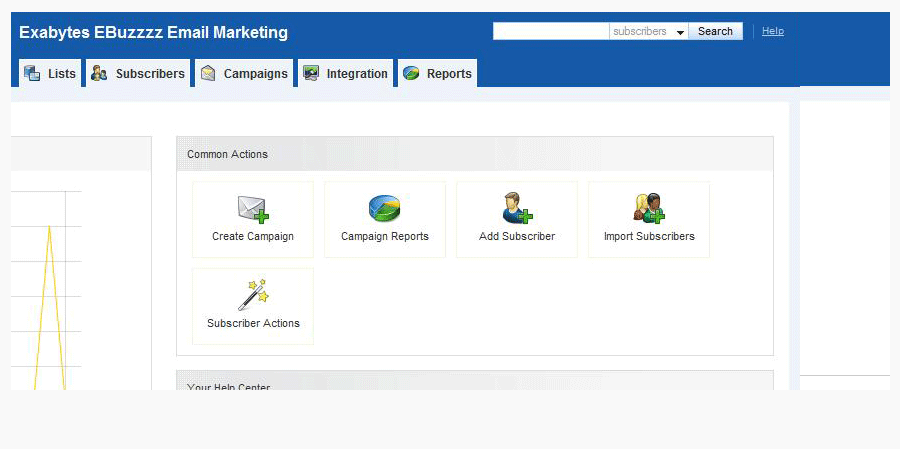This screenshot has width=900, height=449.
Task: Click the Campaigns tab envelope icon
Action: [x=208, y=73]
